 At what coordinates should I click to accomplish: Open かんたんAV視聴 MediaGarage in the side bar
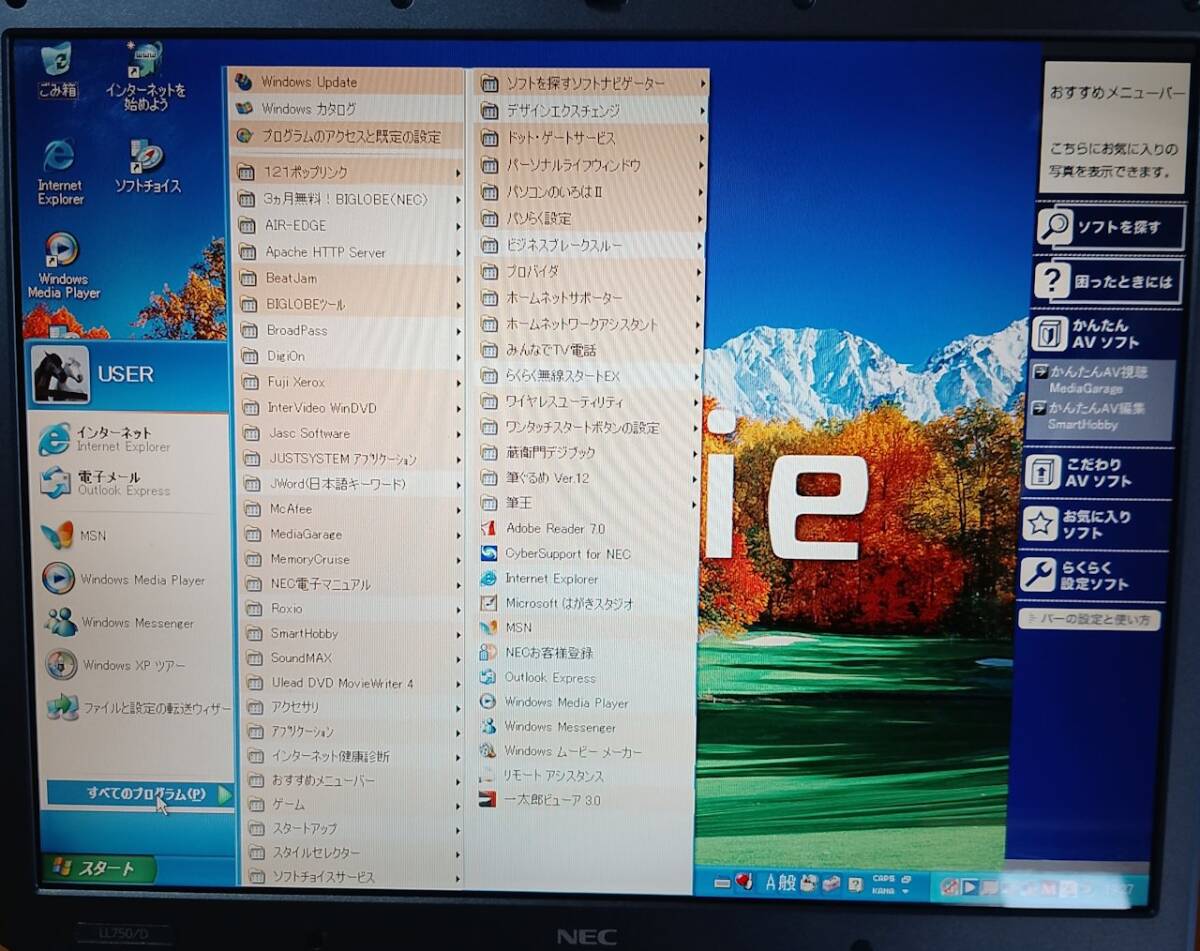click(1099, 379)
